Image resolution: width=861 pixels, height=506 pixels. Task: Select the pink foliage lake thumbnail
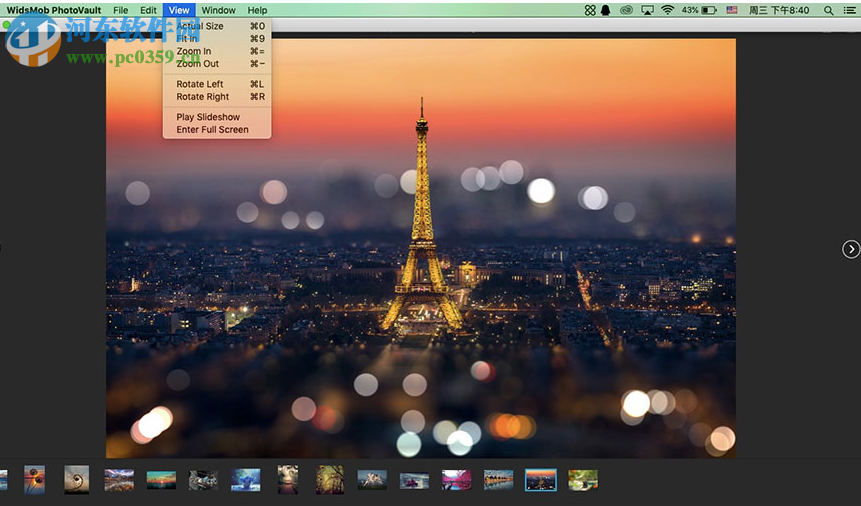point(456,480)
